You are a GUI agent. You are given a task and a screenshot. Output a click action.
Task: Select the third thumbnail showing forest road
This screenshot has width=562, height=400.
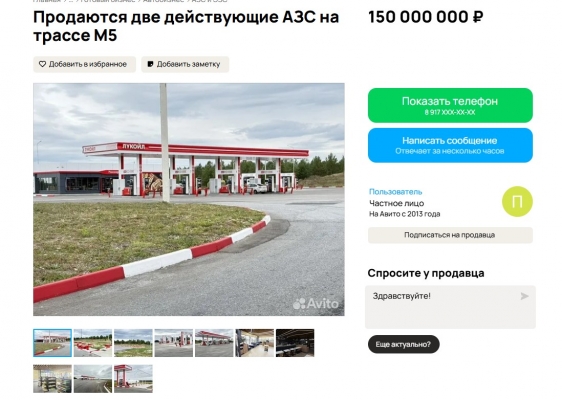coord(133,343)
